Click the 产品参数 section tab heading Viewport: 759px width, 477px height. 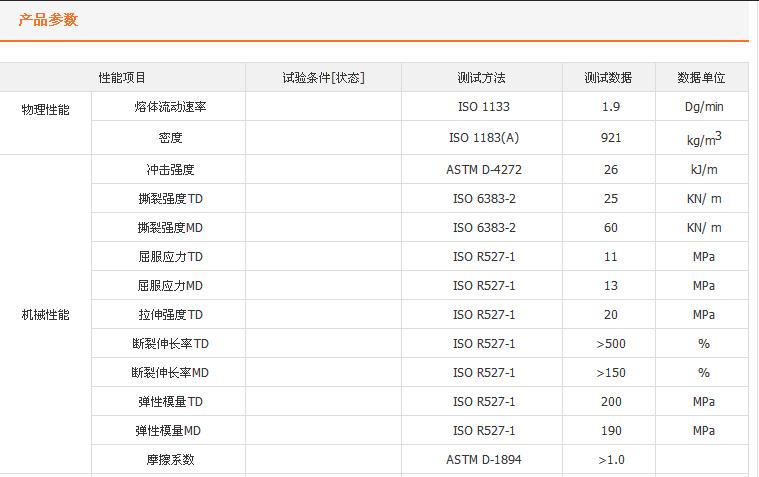point(48,20)
